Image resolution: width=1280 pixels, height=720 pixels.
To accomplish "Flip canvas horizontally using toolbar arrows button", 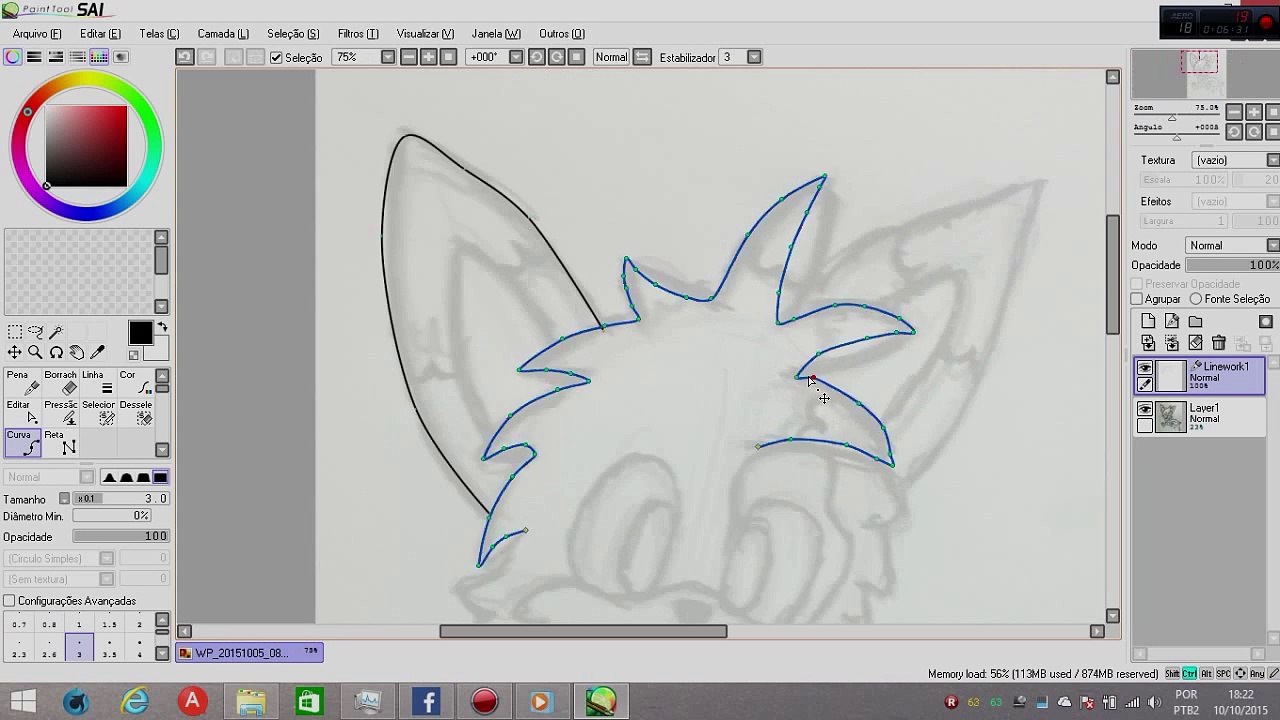I will 642,57.
